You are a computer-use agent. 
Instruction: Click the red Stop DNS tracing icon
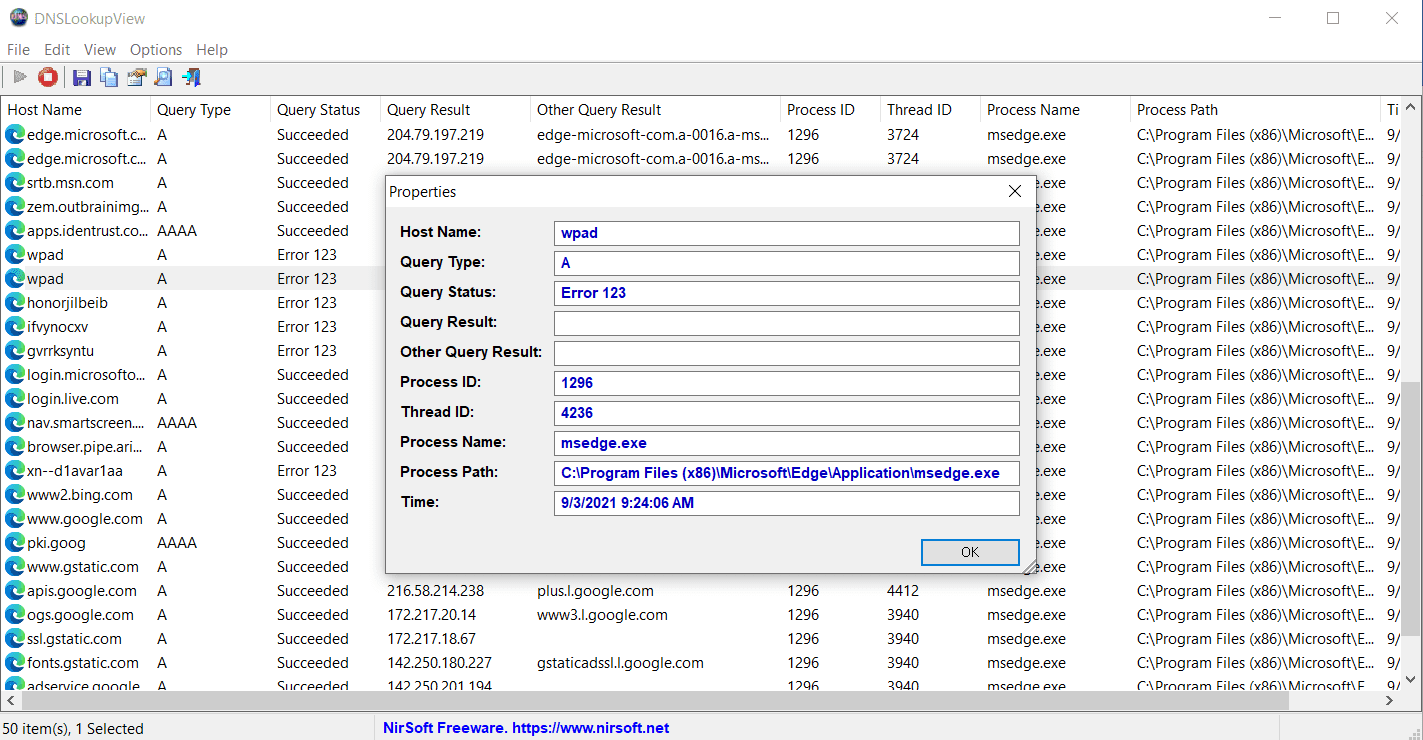click(x=48, y=77)
